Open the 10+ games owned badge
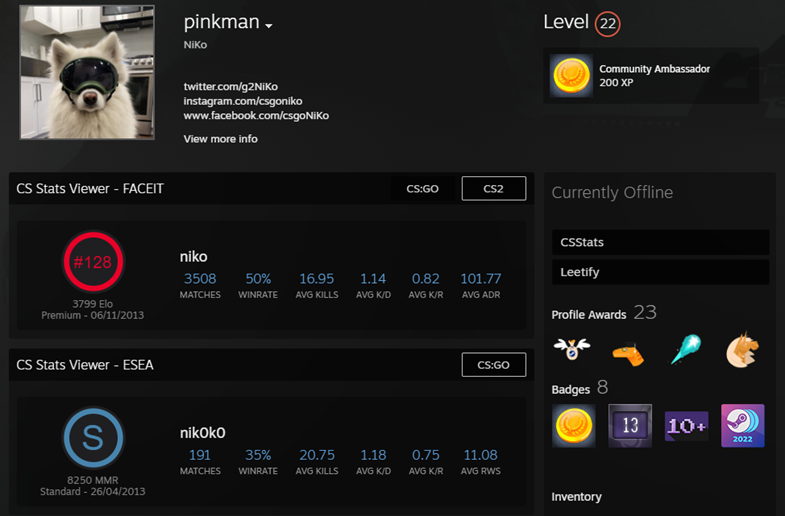This screenshot has height=516, width=785. pyautogui.click(x=686, y=425)
